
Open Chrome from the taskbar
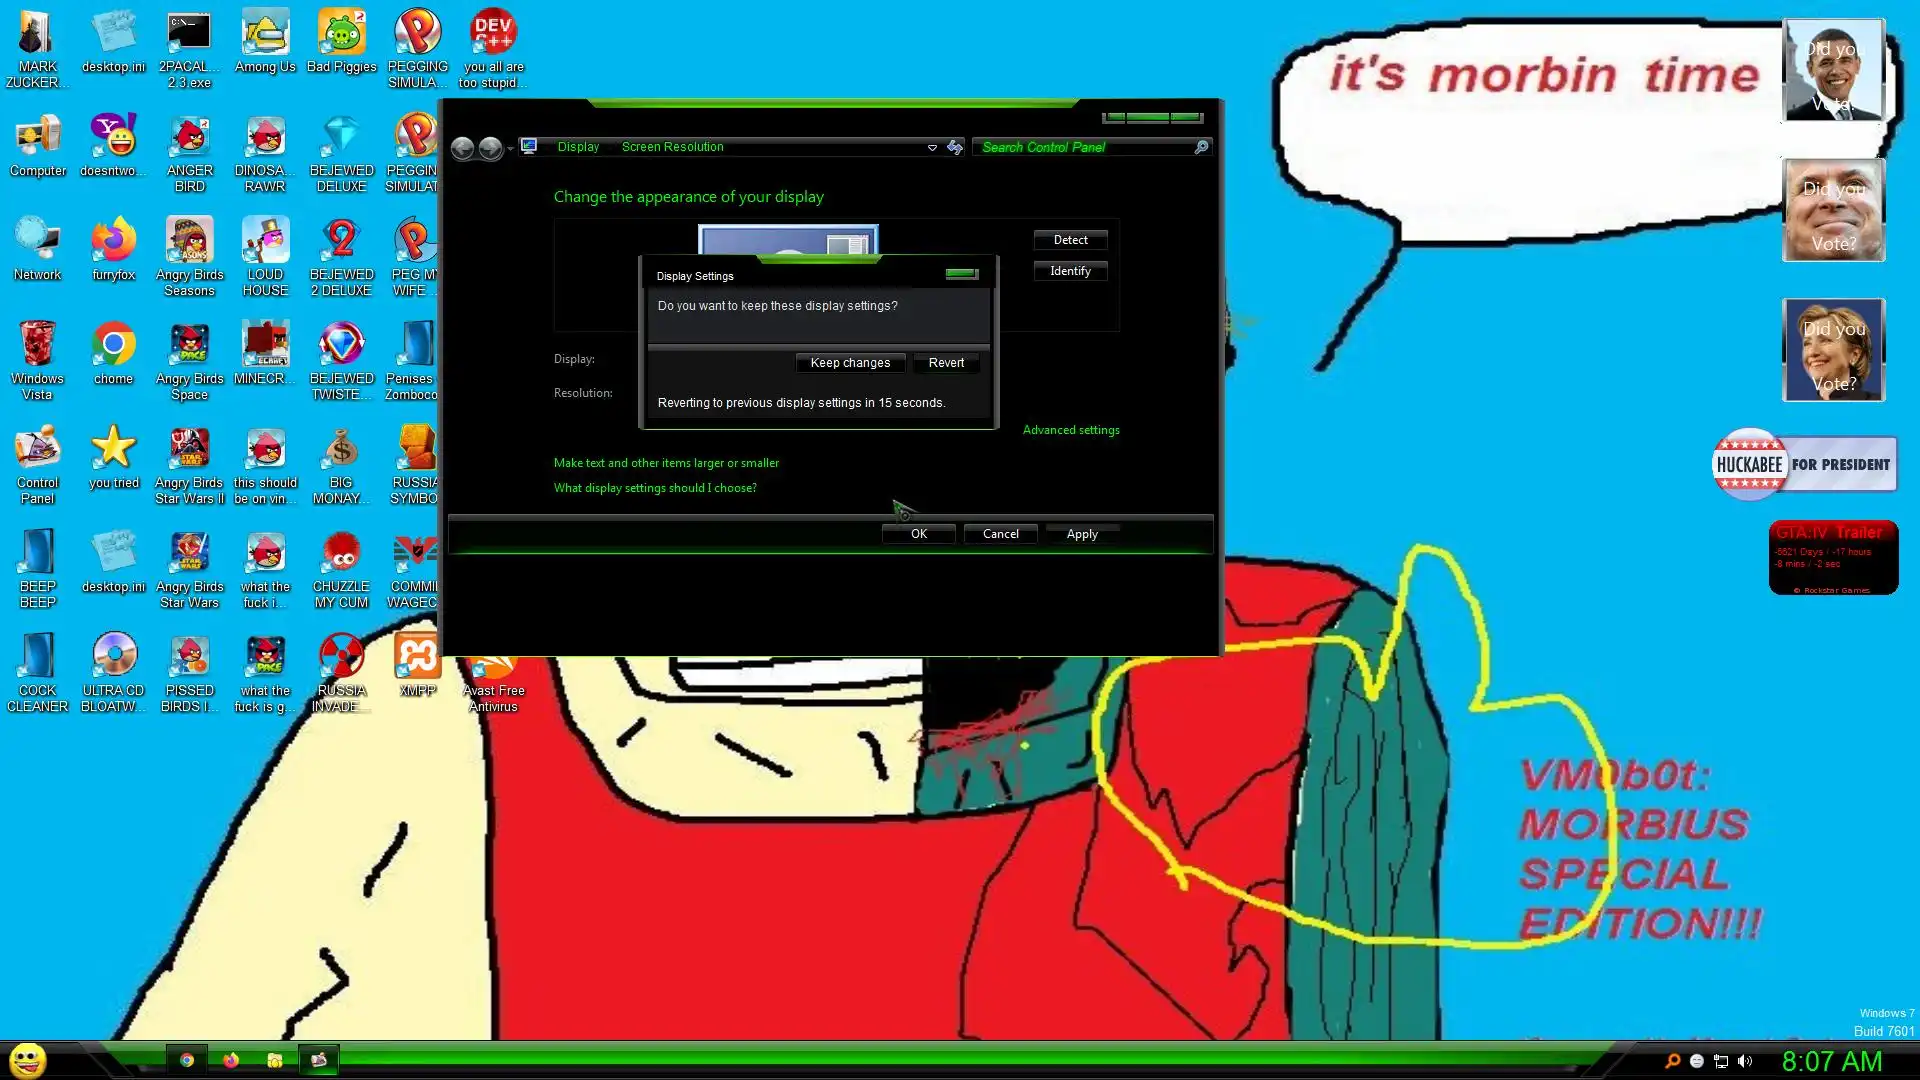pos(186,1060)
